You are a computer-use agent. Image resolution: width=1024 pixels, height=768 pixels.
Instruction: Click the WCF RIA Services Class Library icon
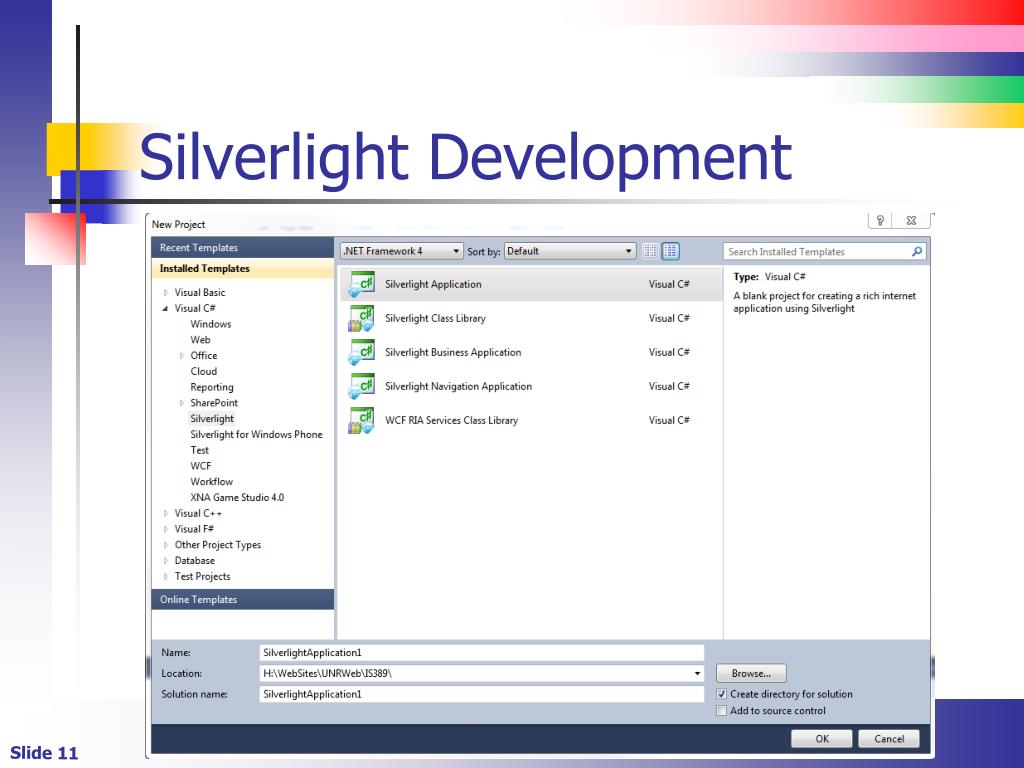[x=361, y=420]
